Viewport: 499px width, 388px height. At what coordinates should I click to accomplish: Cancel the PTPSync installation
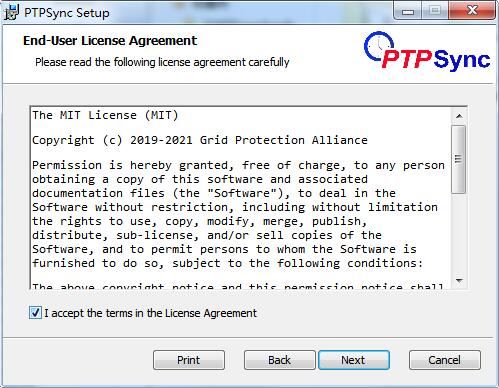click(445, 360)
